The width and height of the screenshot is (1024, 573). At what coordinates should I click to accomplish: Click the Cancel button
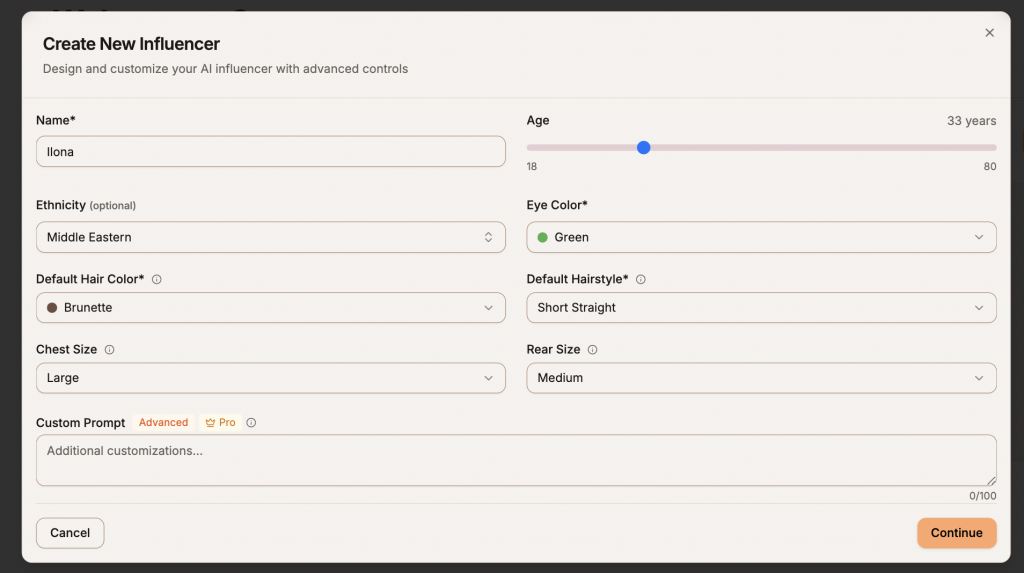pos(70,533)
